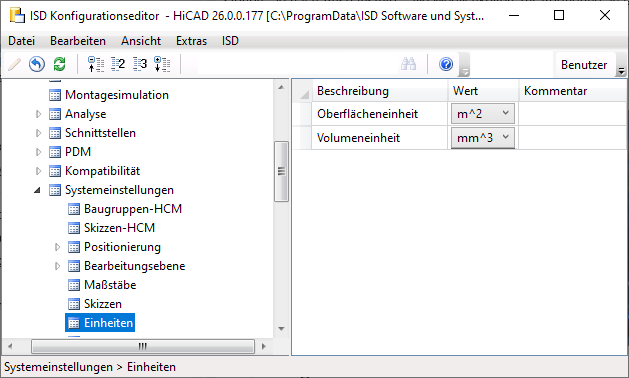Click the table icon next to Montagesimulation

tap(55, 95)
